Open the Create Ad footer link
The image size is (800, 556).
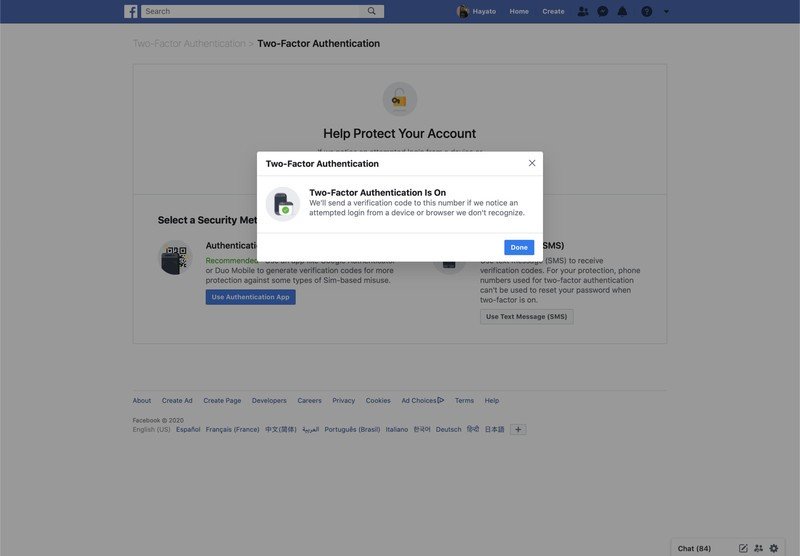(177, 400)
